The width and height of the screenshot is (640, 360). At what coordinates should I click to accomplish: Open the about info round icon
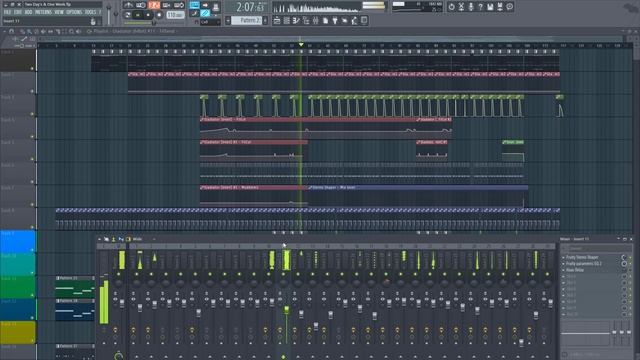(x=510, y=7)
